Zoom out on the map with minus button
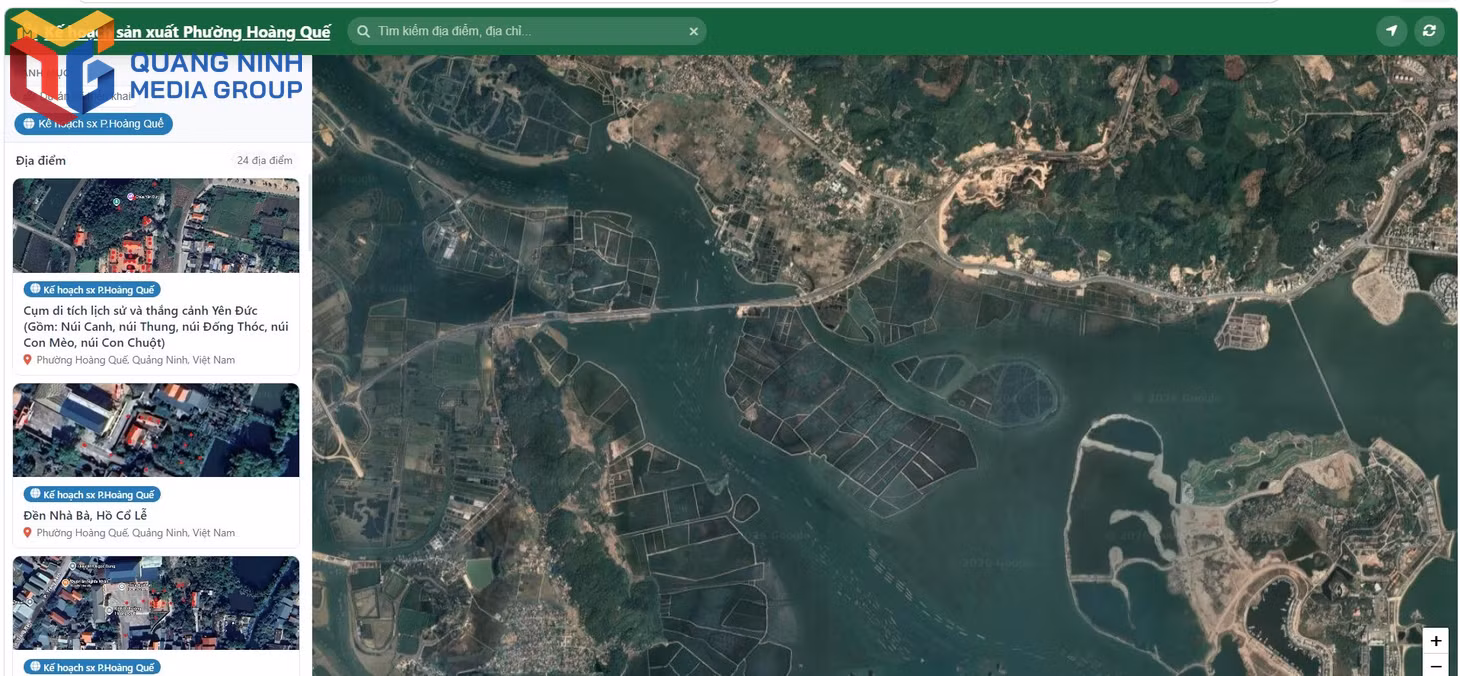This screenshot has width=1460, height=676. pyautogui.click(x=1436, y=666)
